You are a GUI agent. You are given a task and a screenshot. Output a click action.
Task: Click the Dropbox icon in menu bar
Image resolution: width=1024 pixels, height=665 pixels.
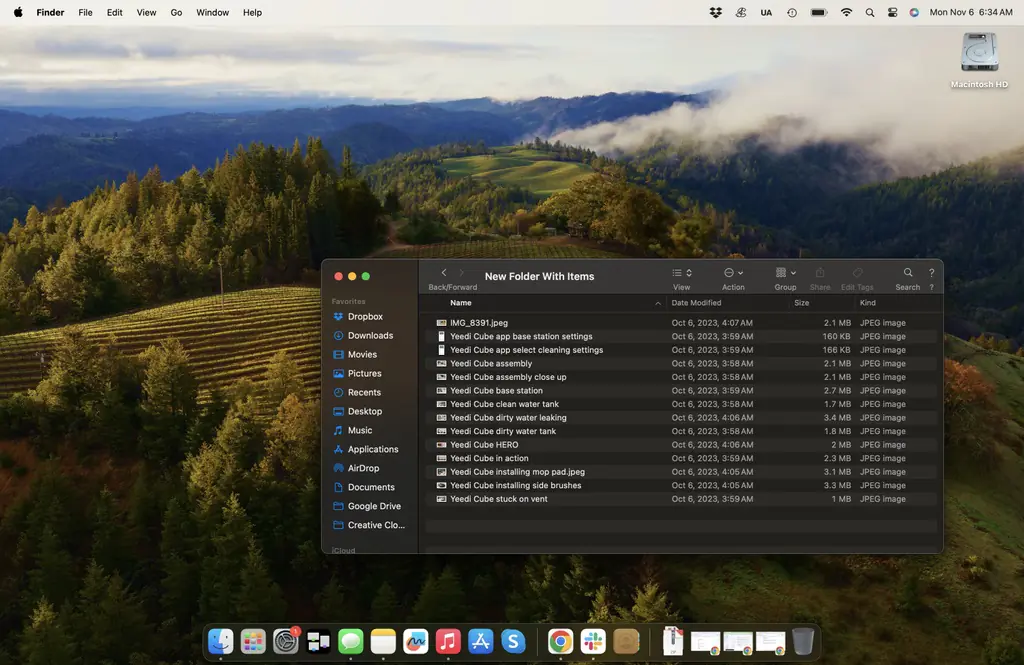(x=715, y=12)
